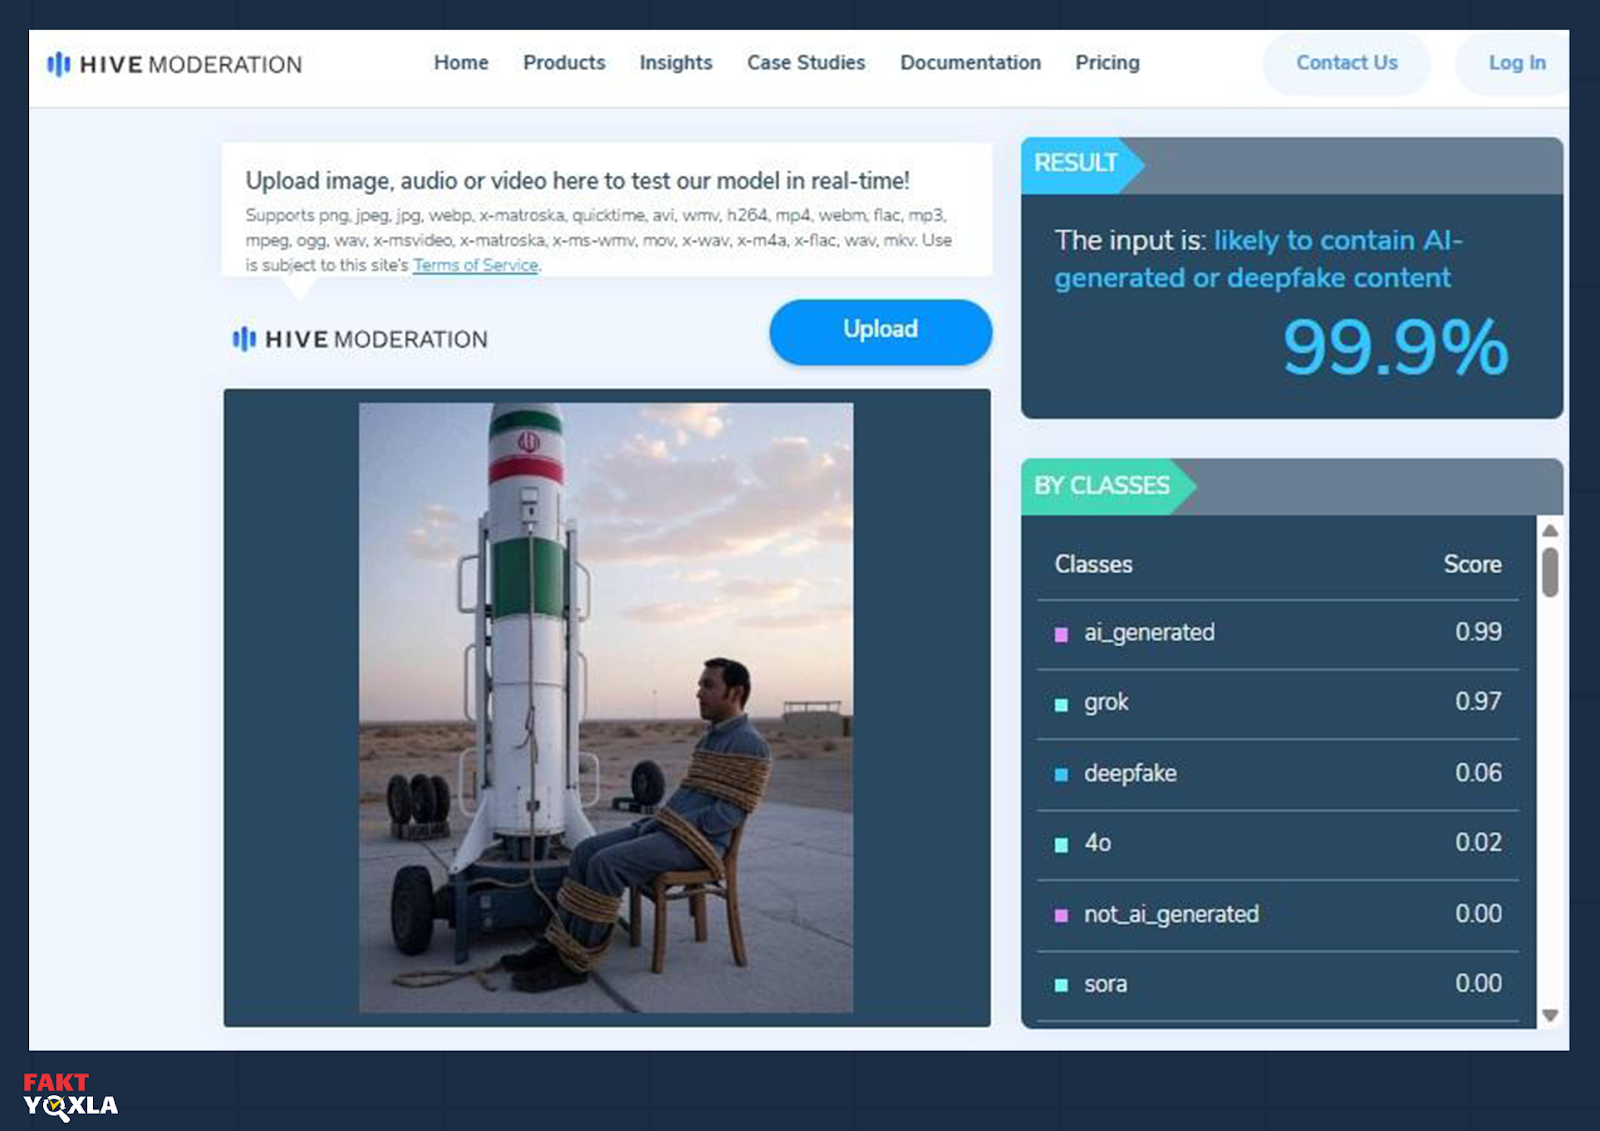
Task: Go to Insights page
Action: coord(676,63)
